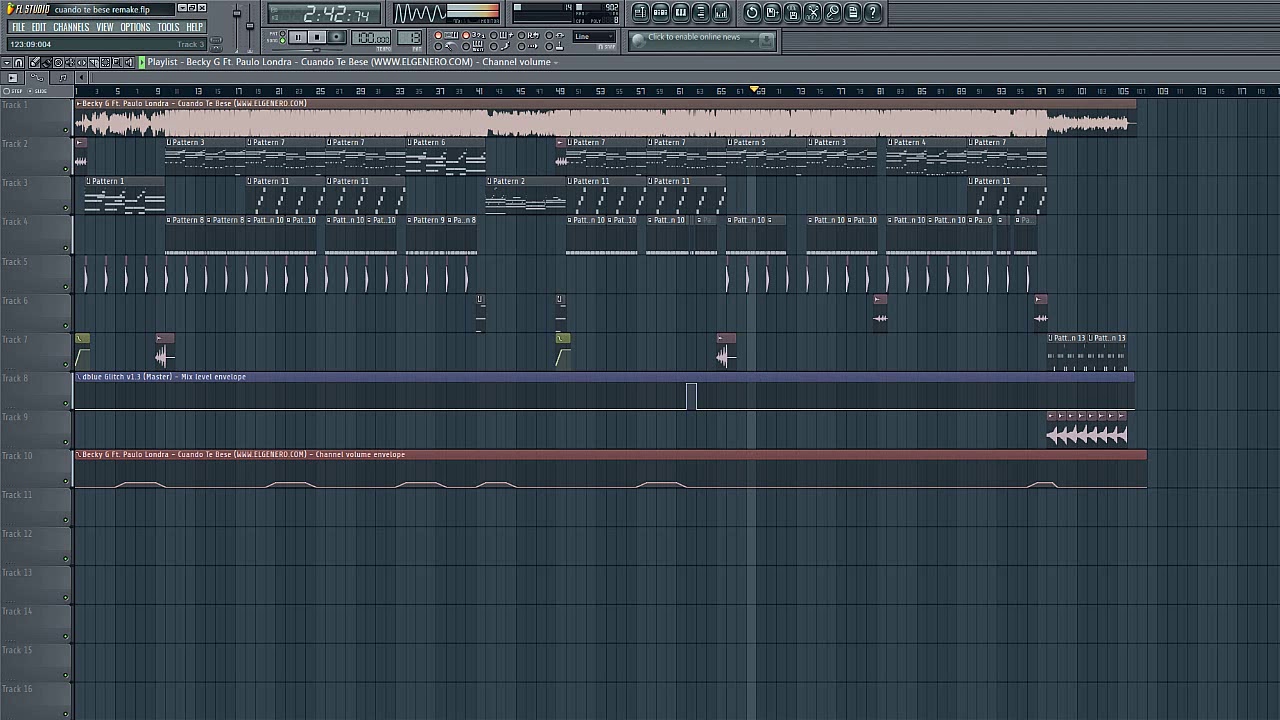
Task: Select the playlist Slice tool
Action: click(x=93, y=62)
